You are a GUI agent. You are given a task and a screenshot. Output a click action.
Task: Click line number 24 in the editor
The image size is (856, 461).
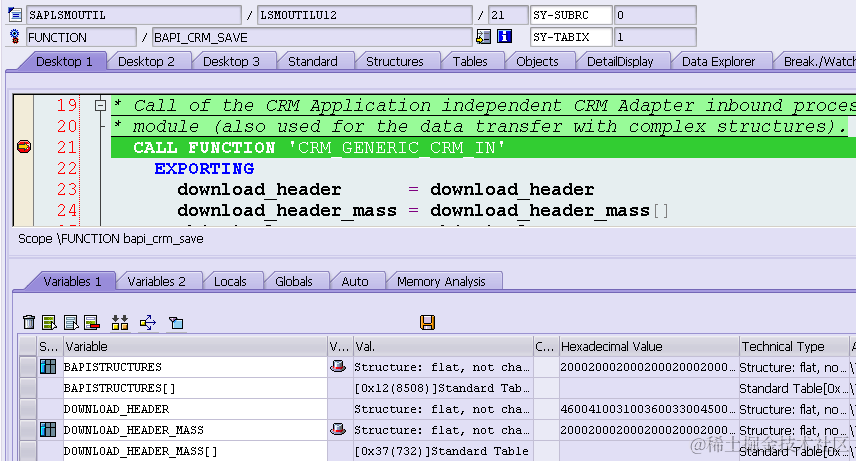tap(68, 210)
